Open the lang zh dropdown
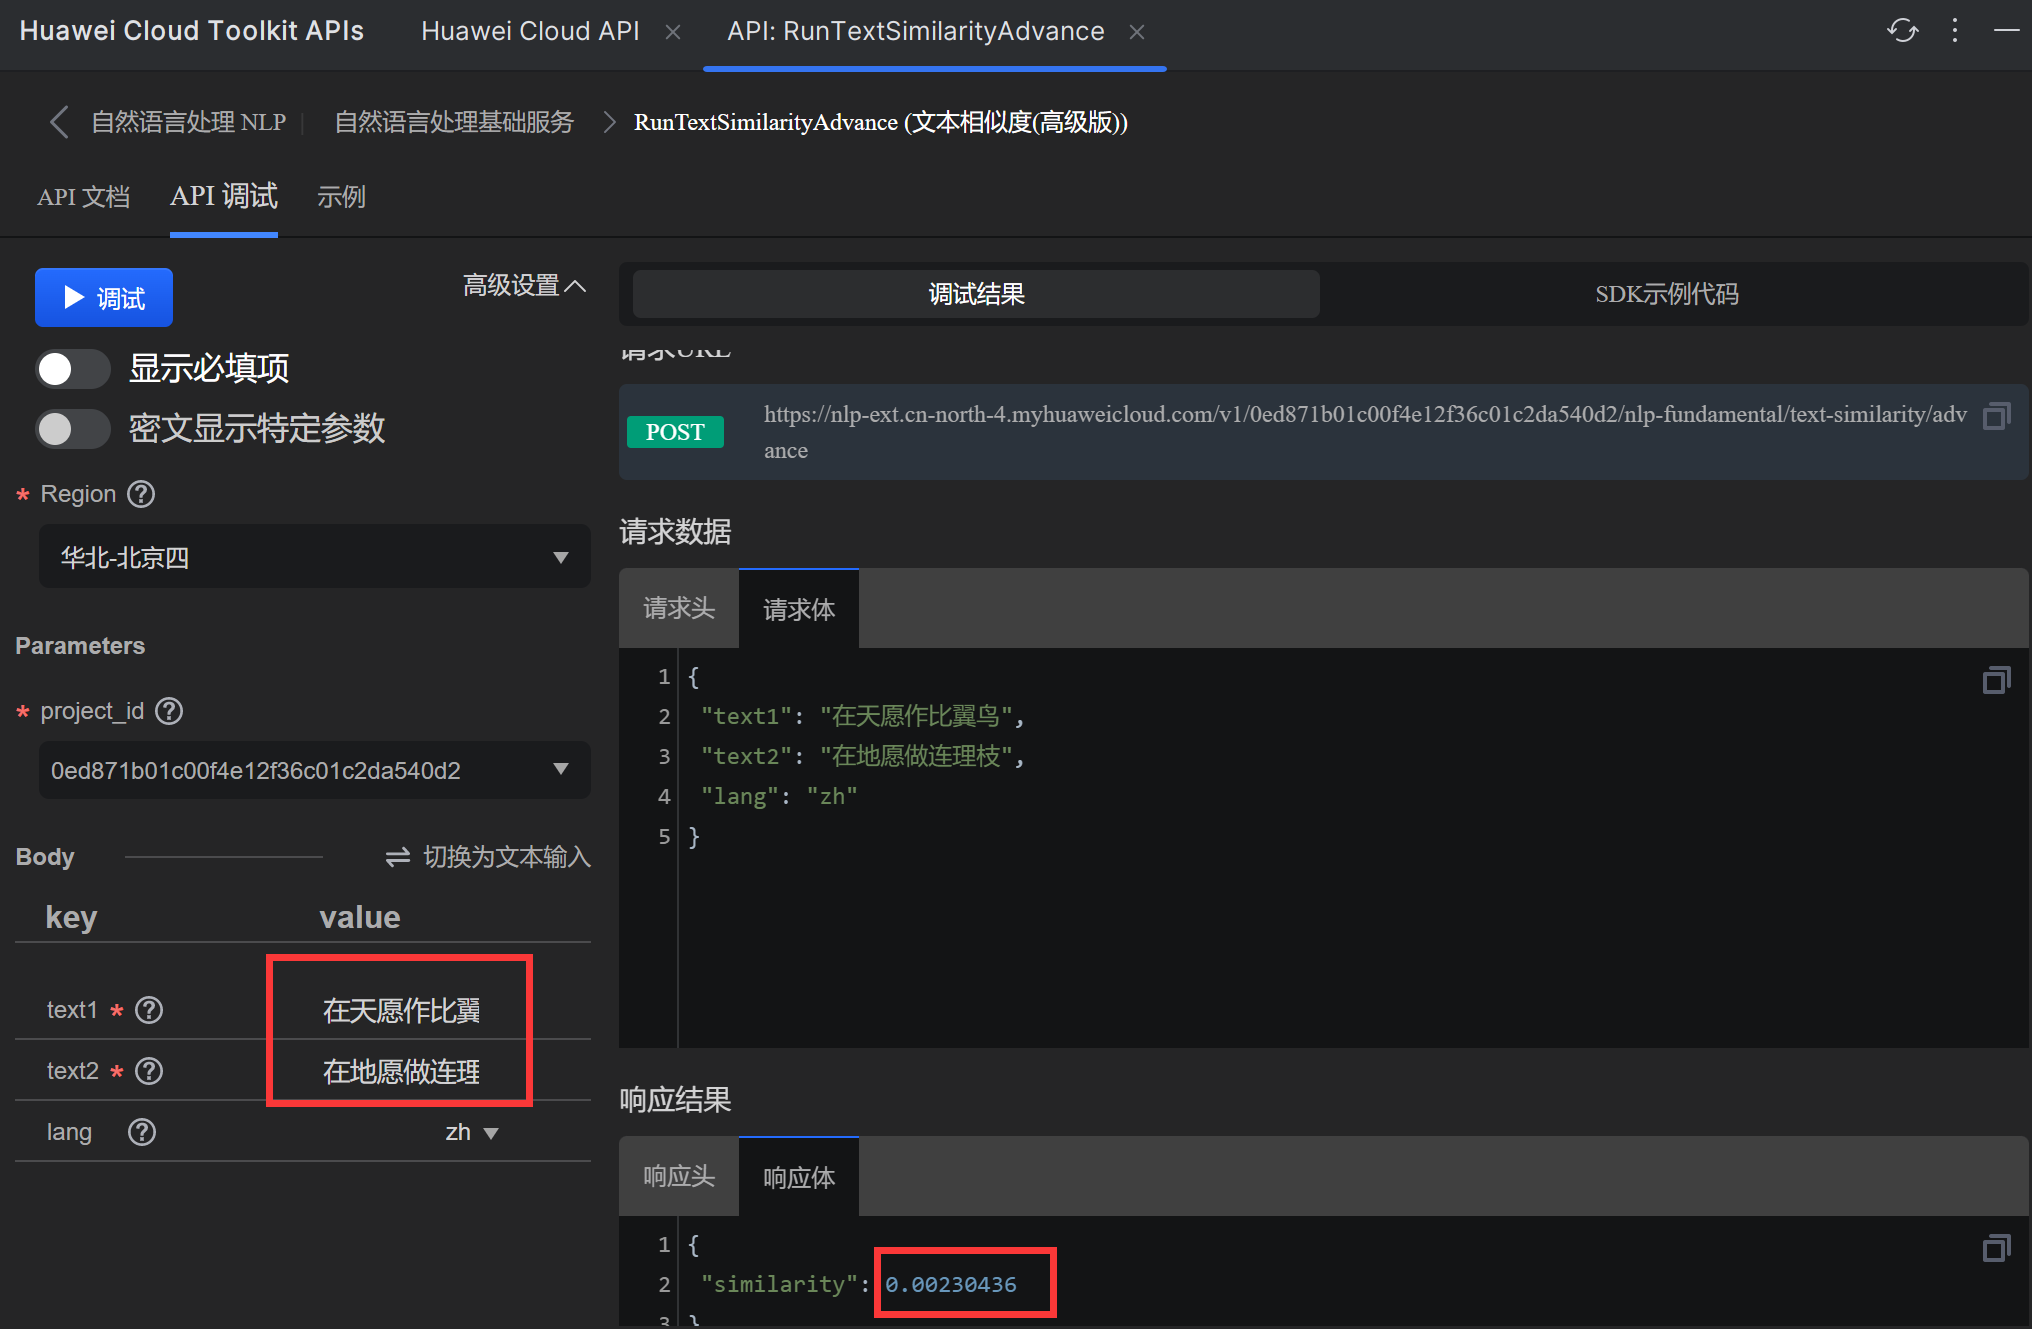This screenshot has width=2032, height=1329. pos(471,1132)
